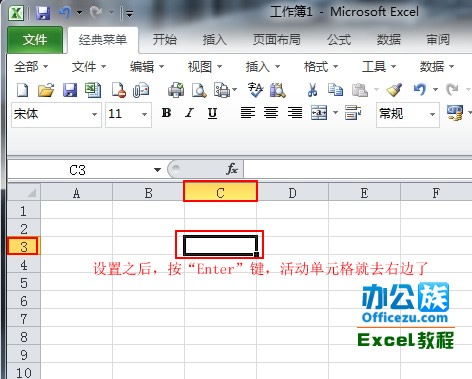This screenshot has height=379, width=472.
Task: Click the save-as Excel workbook icon
Action: pos(93,90)
